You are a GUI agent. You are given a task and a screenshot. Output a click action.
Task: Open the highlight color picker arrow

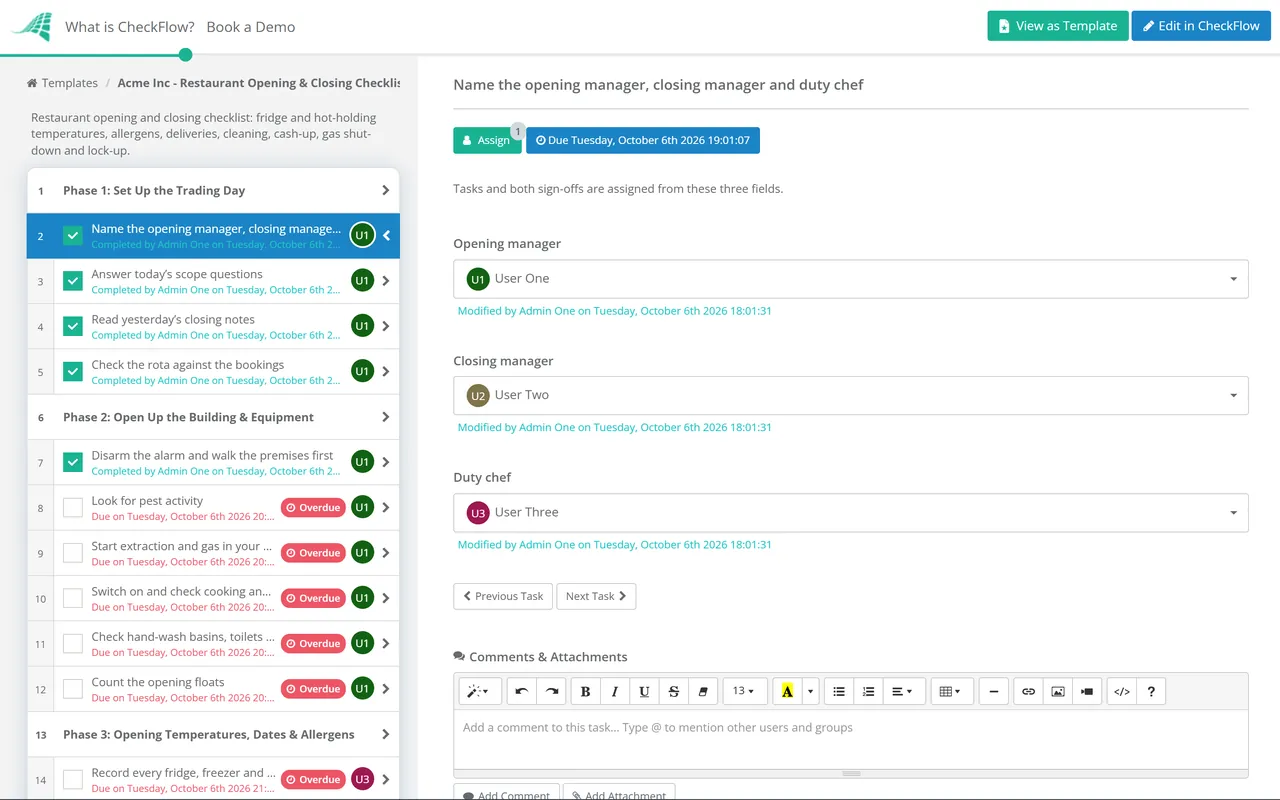811,691
